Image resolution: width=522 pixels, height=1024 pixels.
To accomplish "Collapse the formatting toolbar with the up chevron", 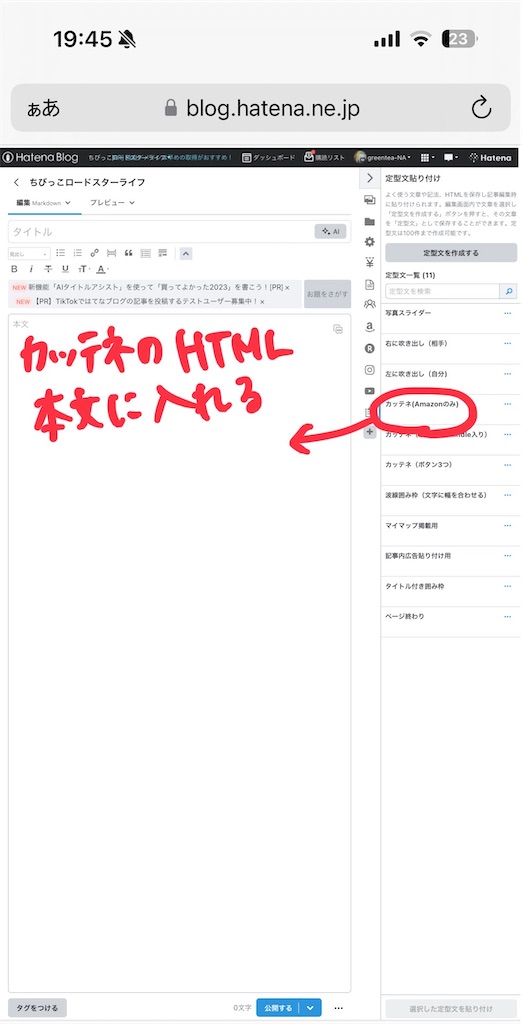I will [186, 253].
